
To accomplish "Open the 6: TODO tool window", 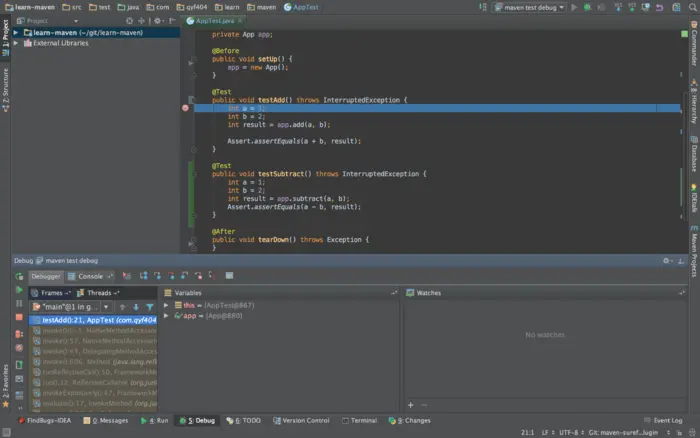I will pos(243,421).
